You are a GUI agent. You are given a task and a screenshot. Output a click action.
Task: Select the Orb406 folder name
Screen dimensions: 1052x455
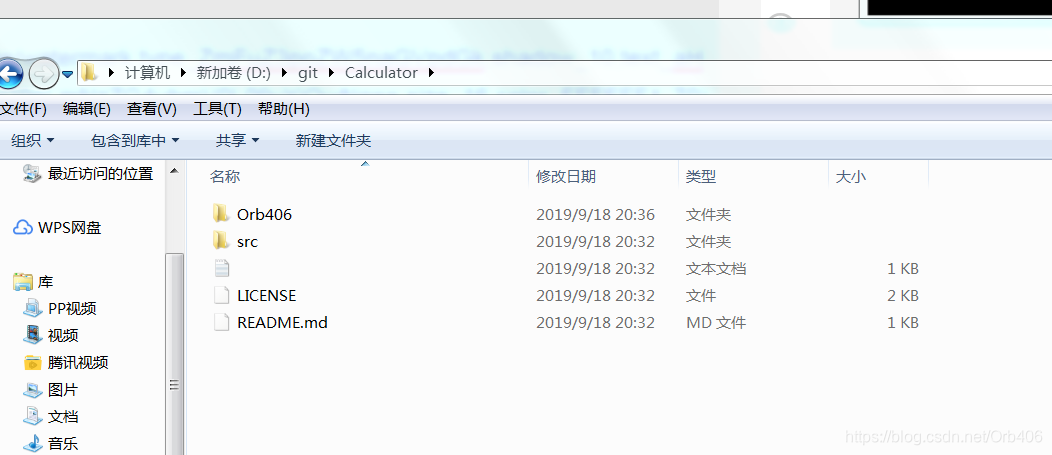pos(264,215)
